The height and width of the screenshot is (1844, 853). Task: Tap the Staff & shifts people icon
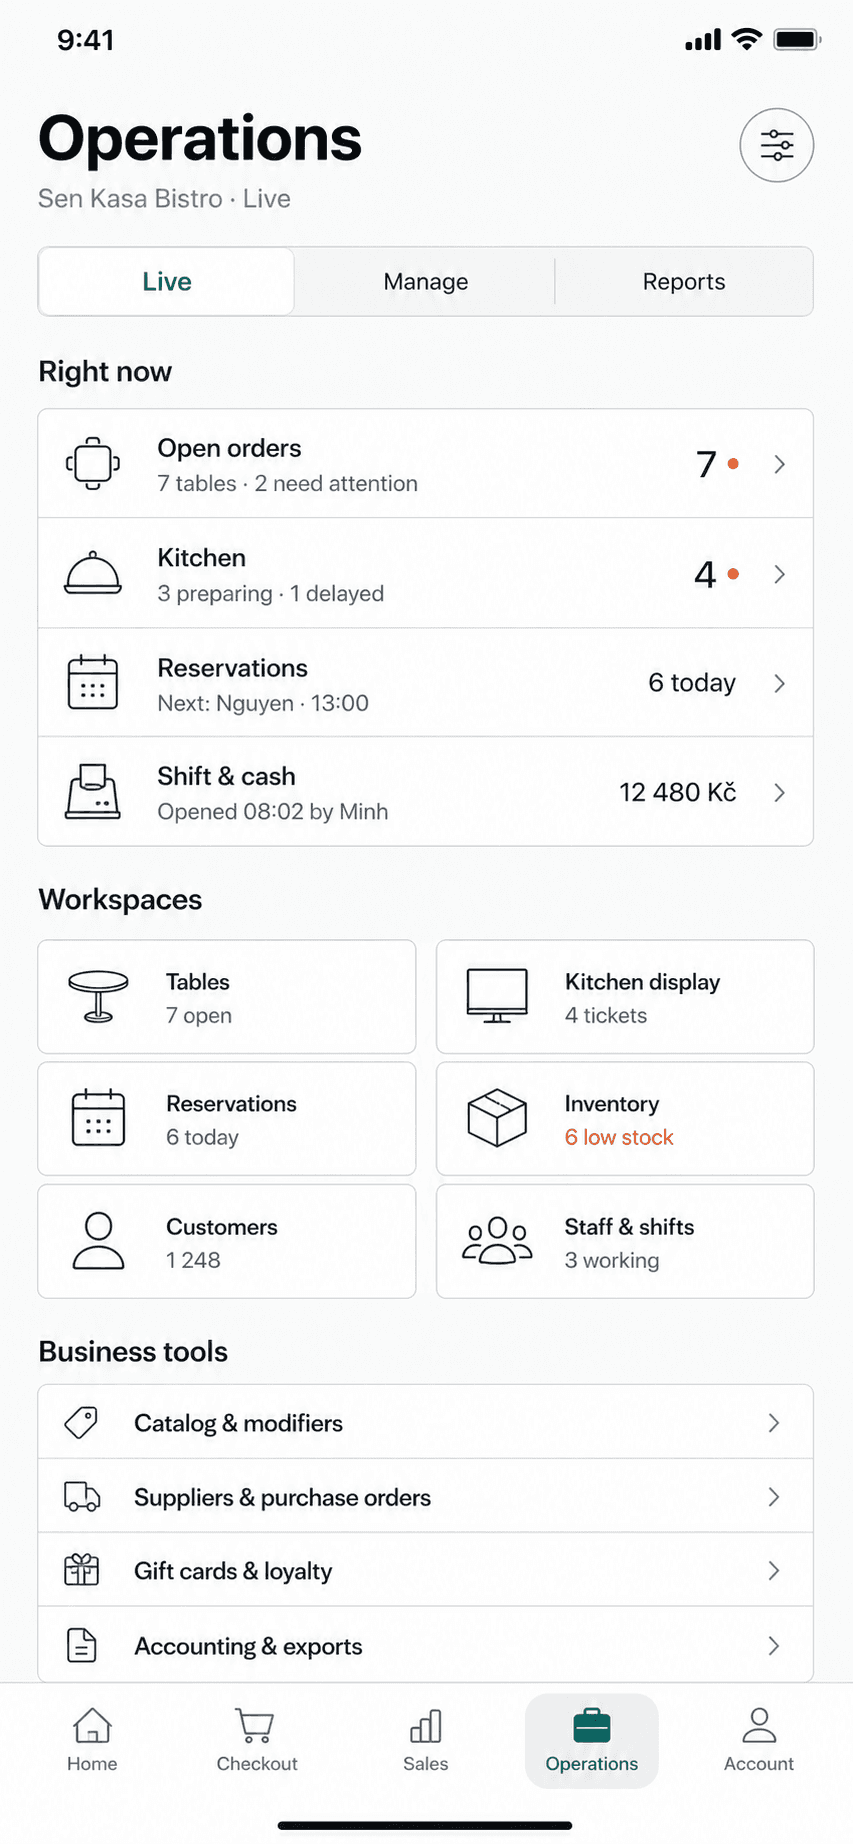click(497, 1241)
